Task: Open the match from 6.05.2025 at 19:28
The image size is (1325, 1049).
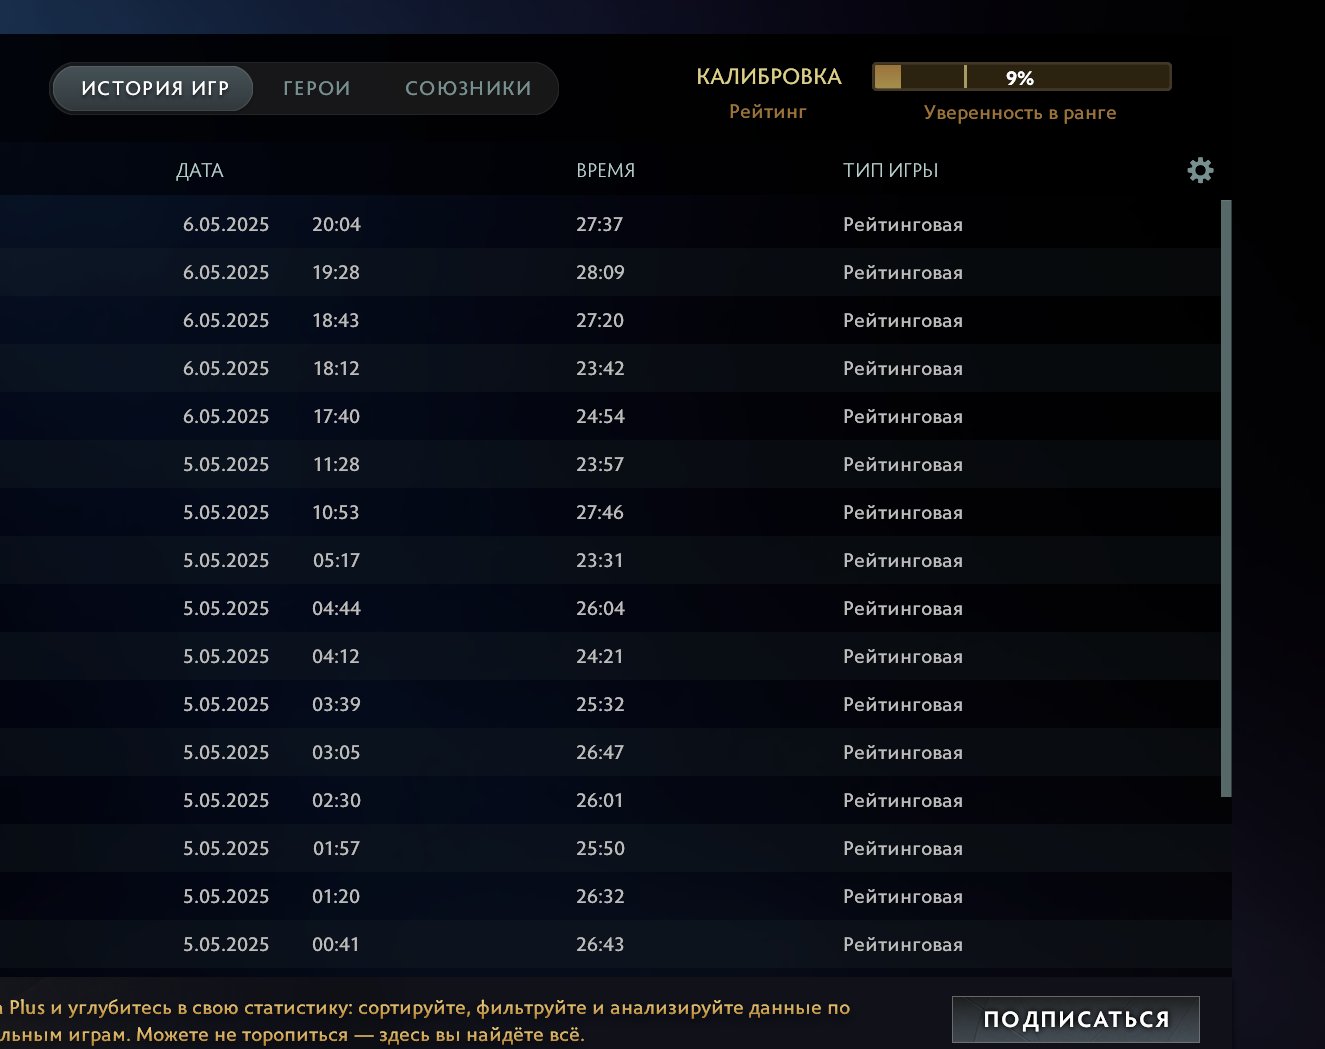Action: click(600, 272)
